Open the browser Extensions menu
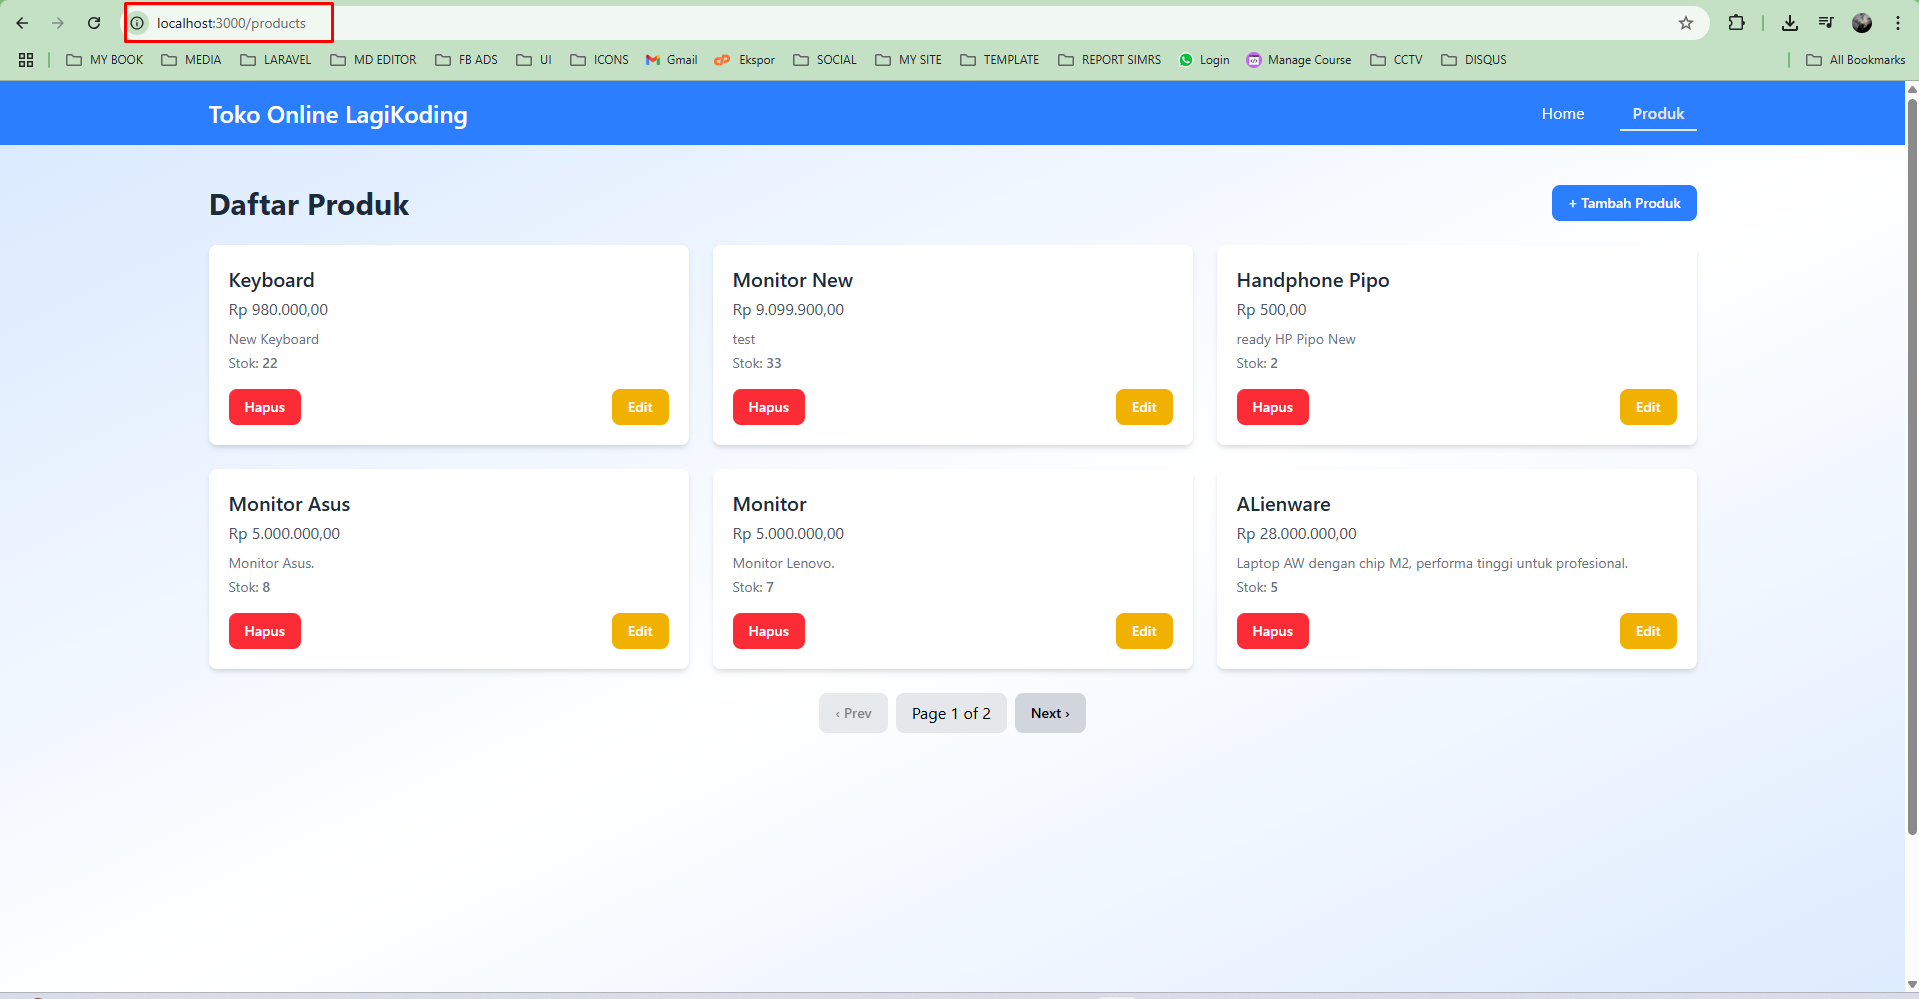The width and height of the screenshot is (1919, 999). (x=1737, y=22)
